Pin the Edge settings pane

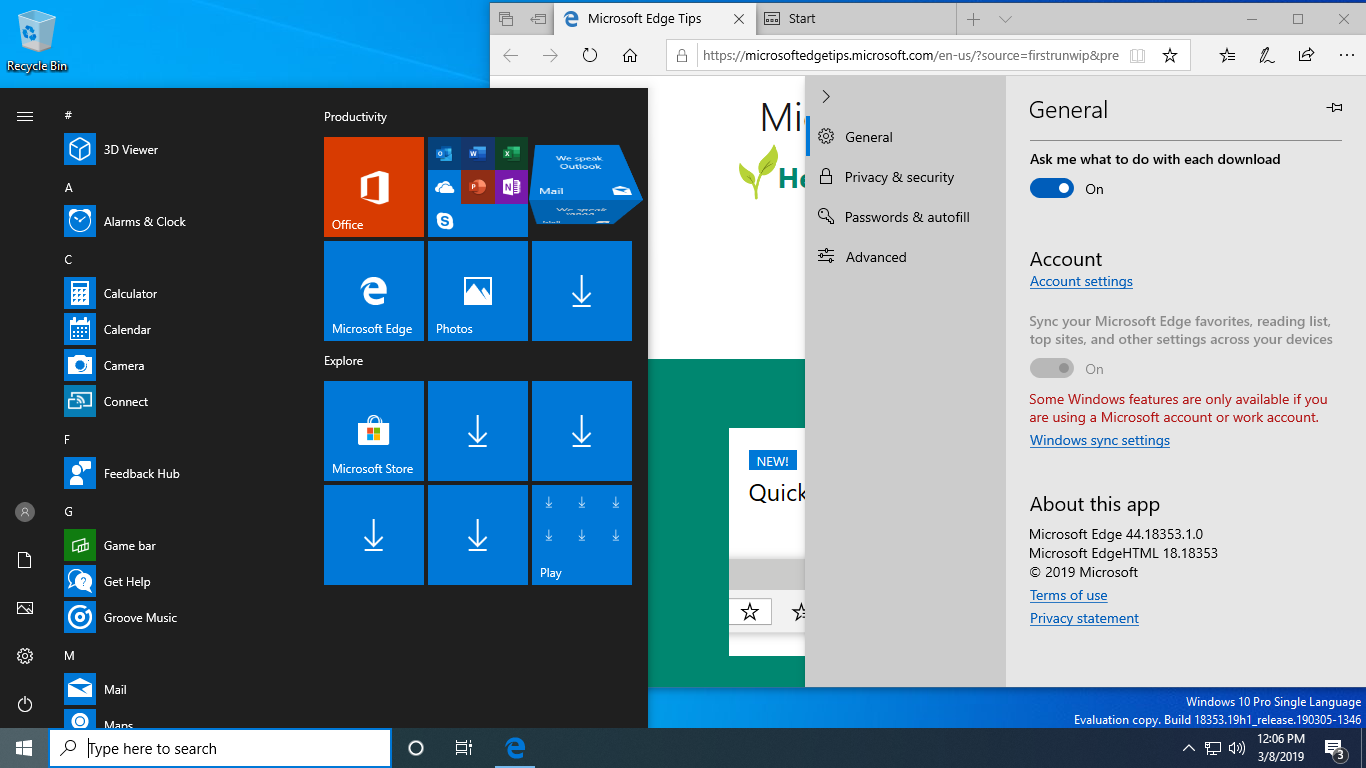tap(1334, 108)
